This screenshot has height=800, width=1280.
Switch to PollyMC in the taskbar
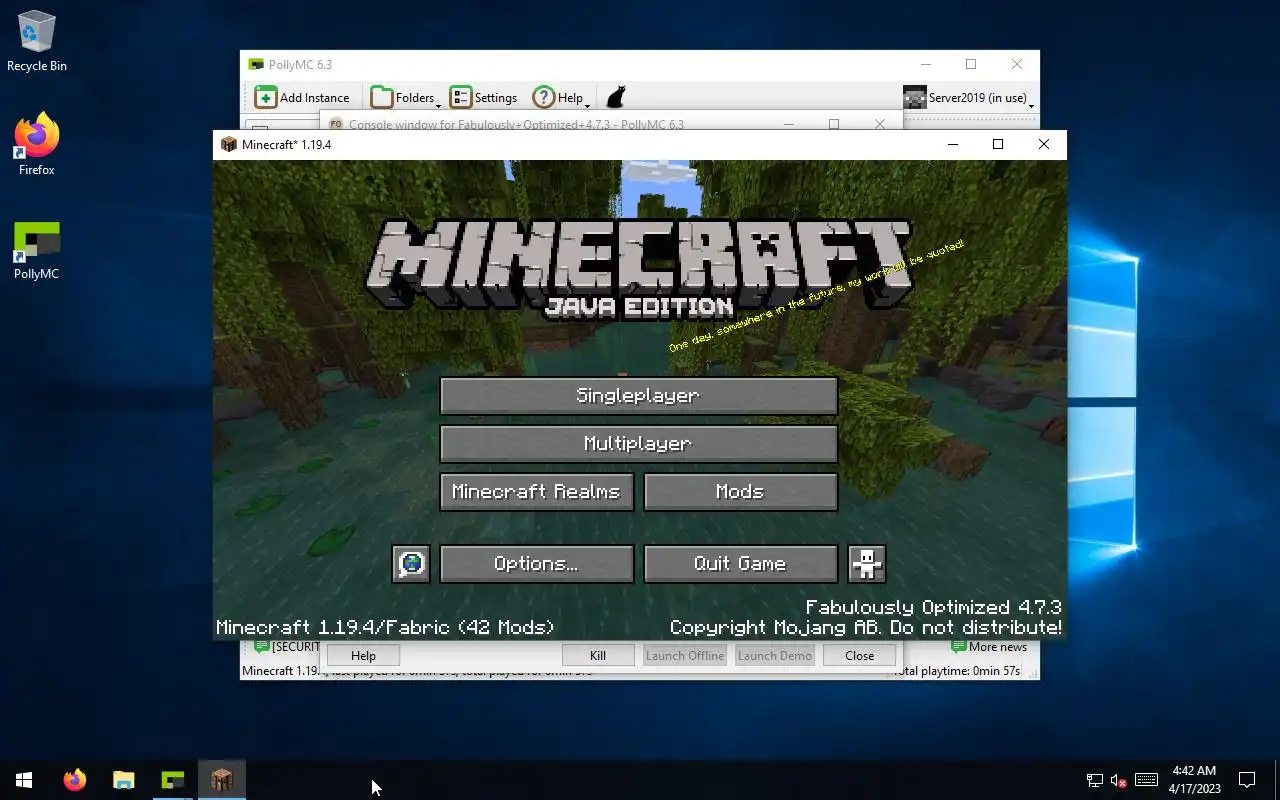173,780
